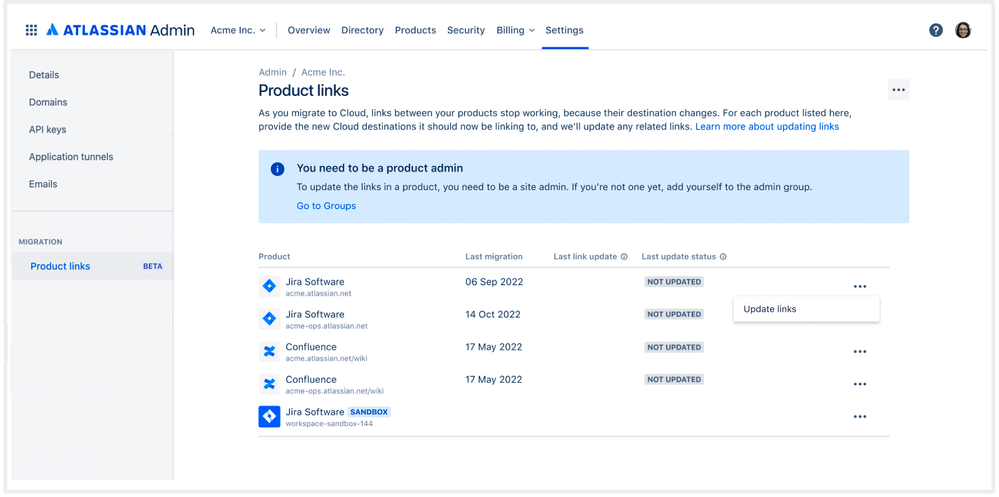Select the Settings tab
This screenshot has width=999, height=497.
point(564,30)
